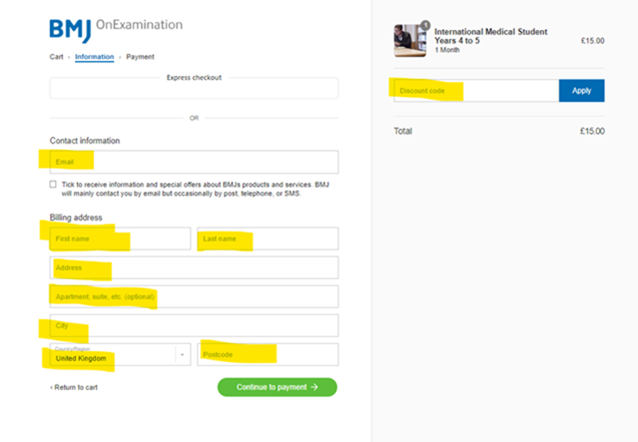Screen dimensions: 638x442
Task: Click the Postcode field
Action: [268, 354]
